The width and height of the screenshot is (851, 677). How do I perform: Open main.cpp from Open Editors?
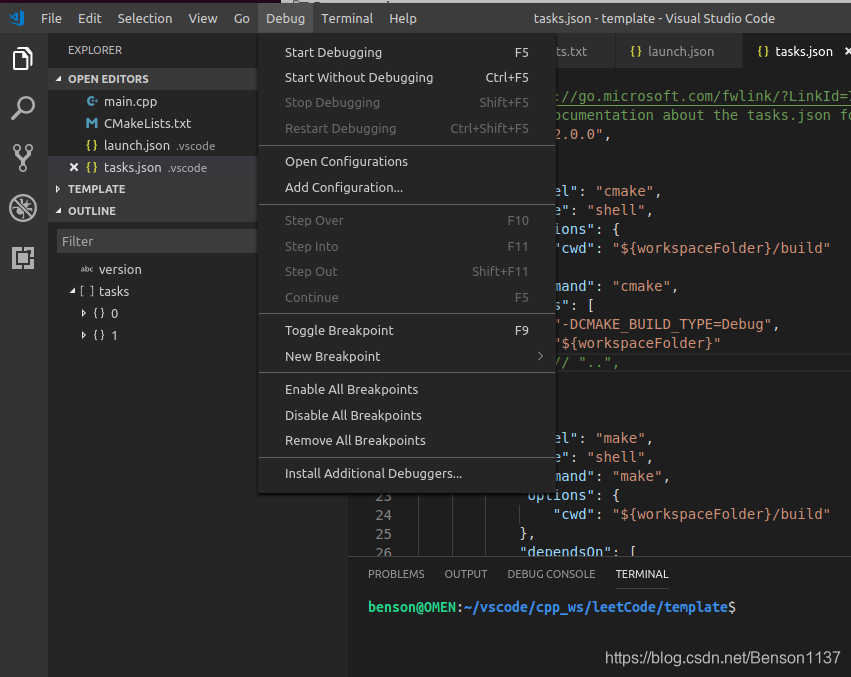pos(153,101)
